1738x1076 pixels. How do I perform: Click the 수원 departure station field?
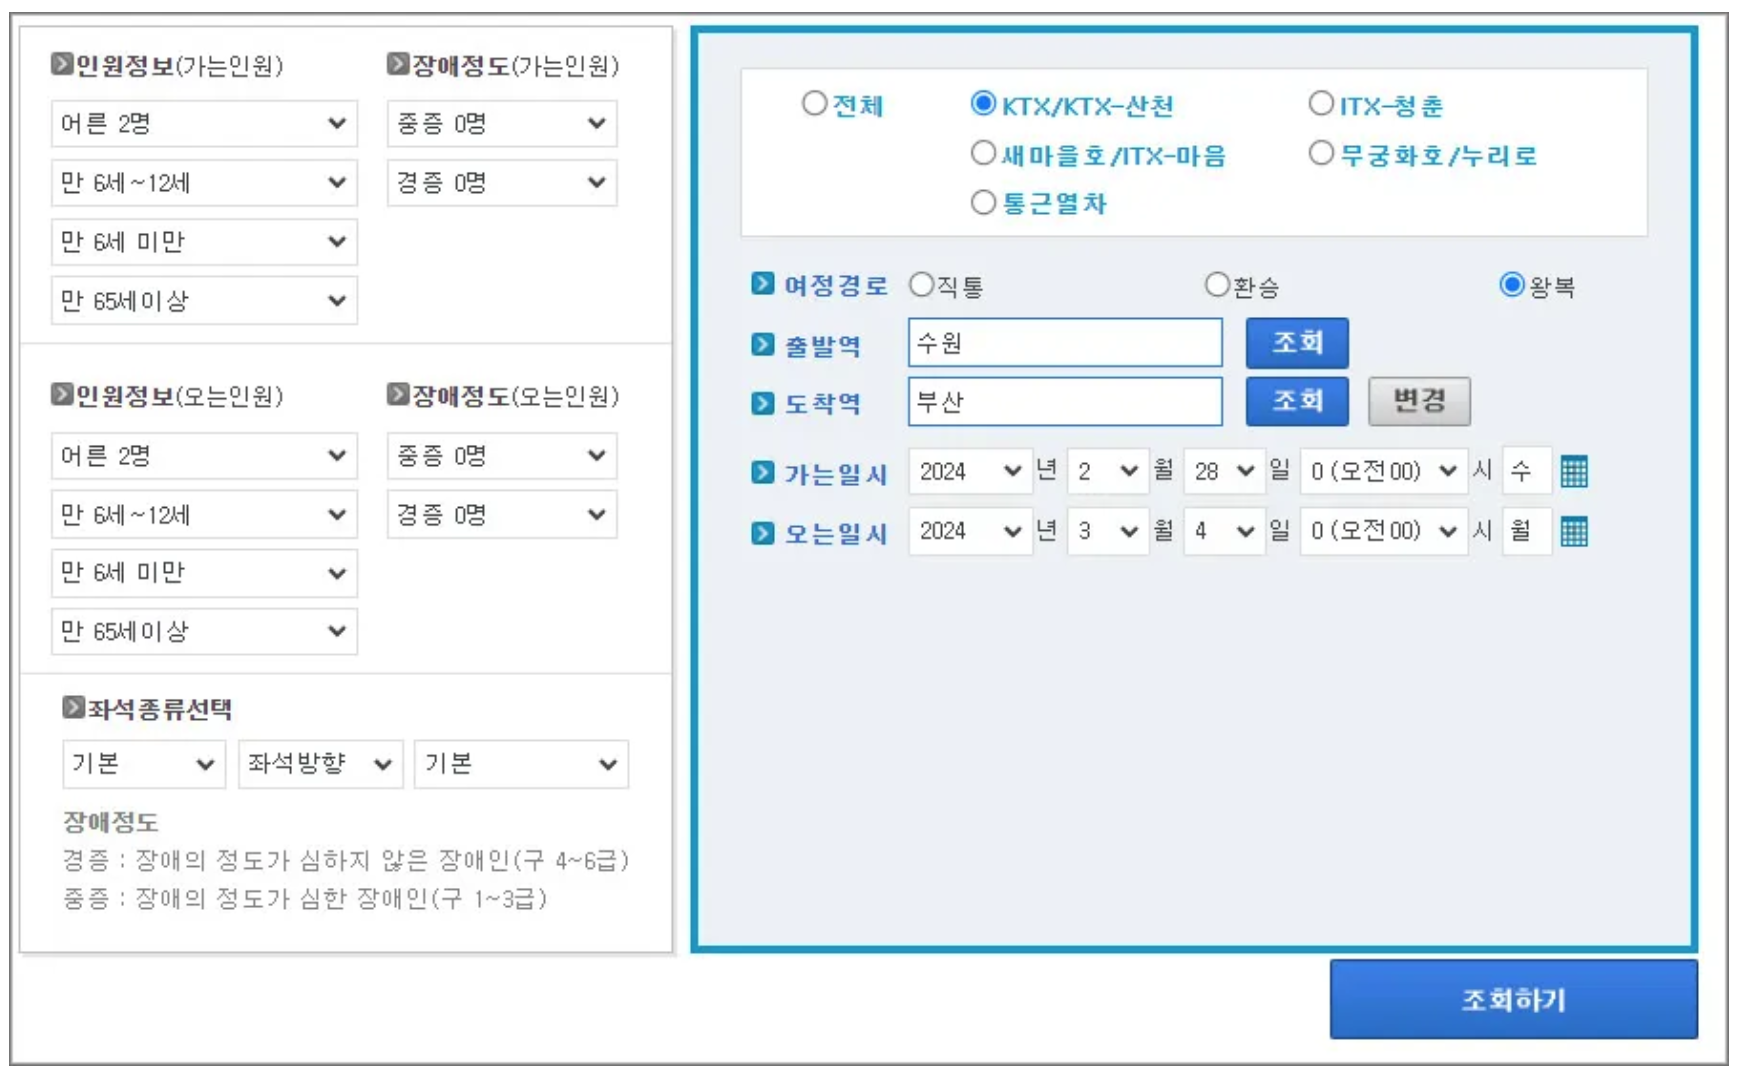[1063, 343]
